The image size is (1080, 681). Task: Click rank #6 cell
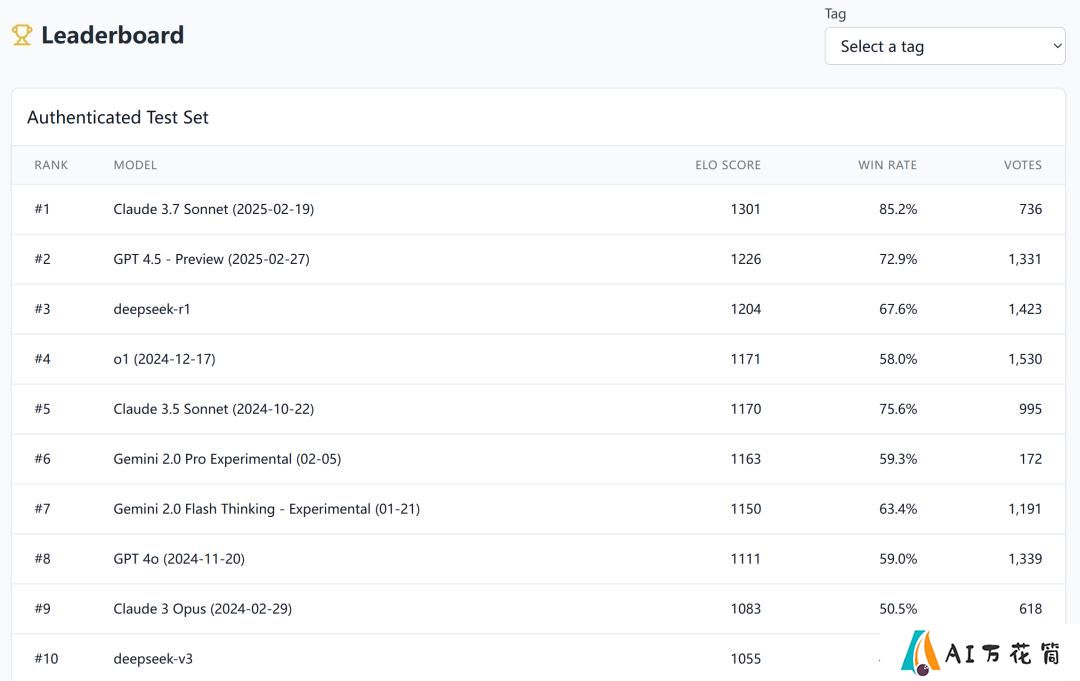point(42,459)
